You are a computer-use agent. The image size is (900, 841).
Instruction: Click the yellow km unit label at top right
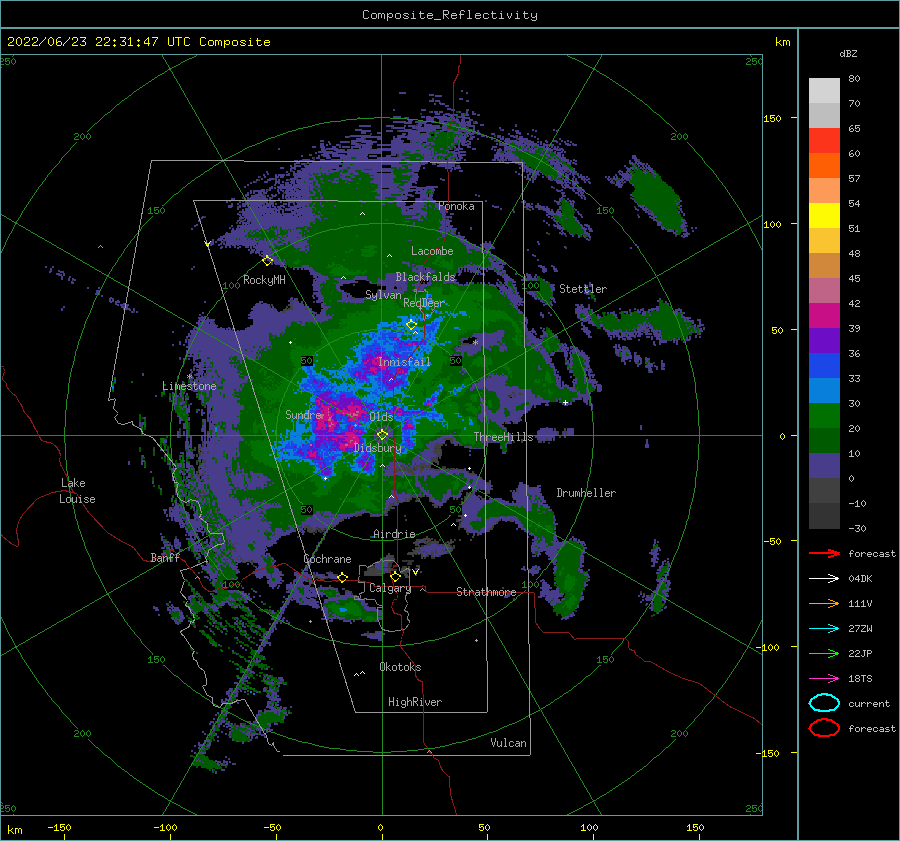click(782, 42)
